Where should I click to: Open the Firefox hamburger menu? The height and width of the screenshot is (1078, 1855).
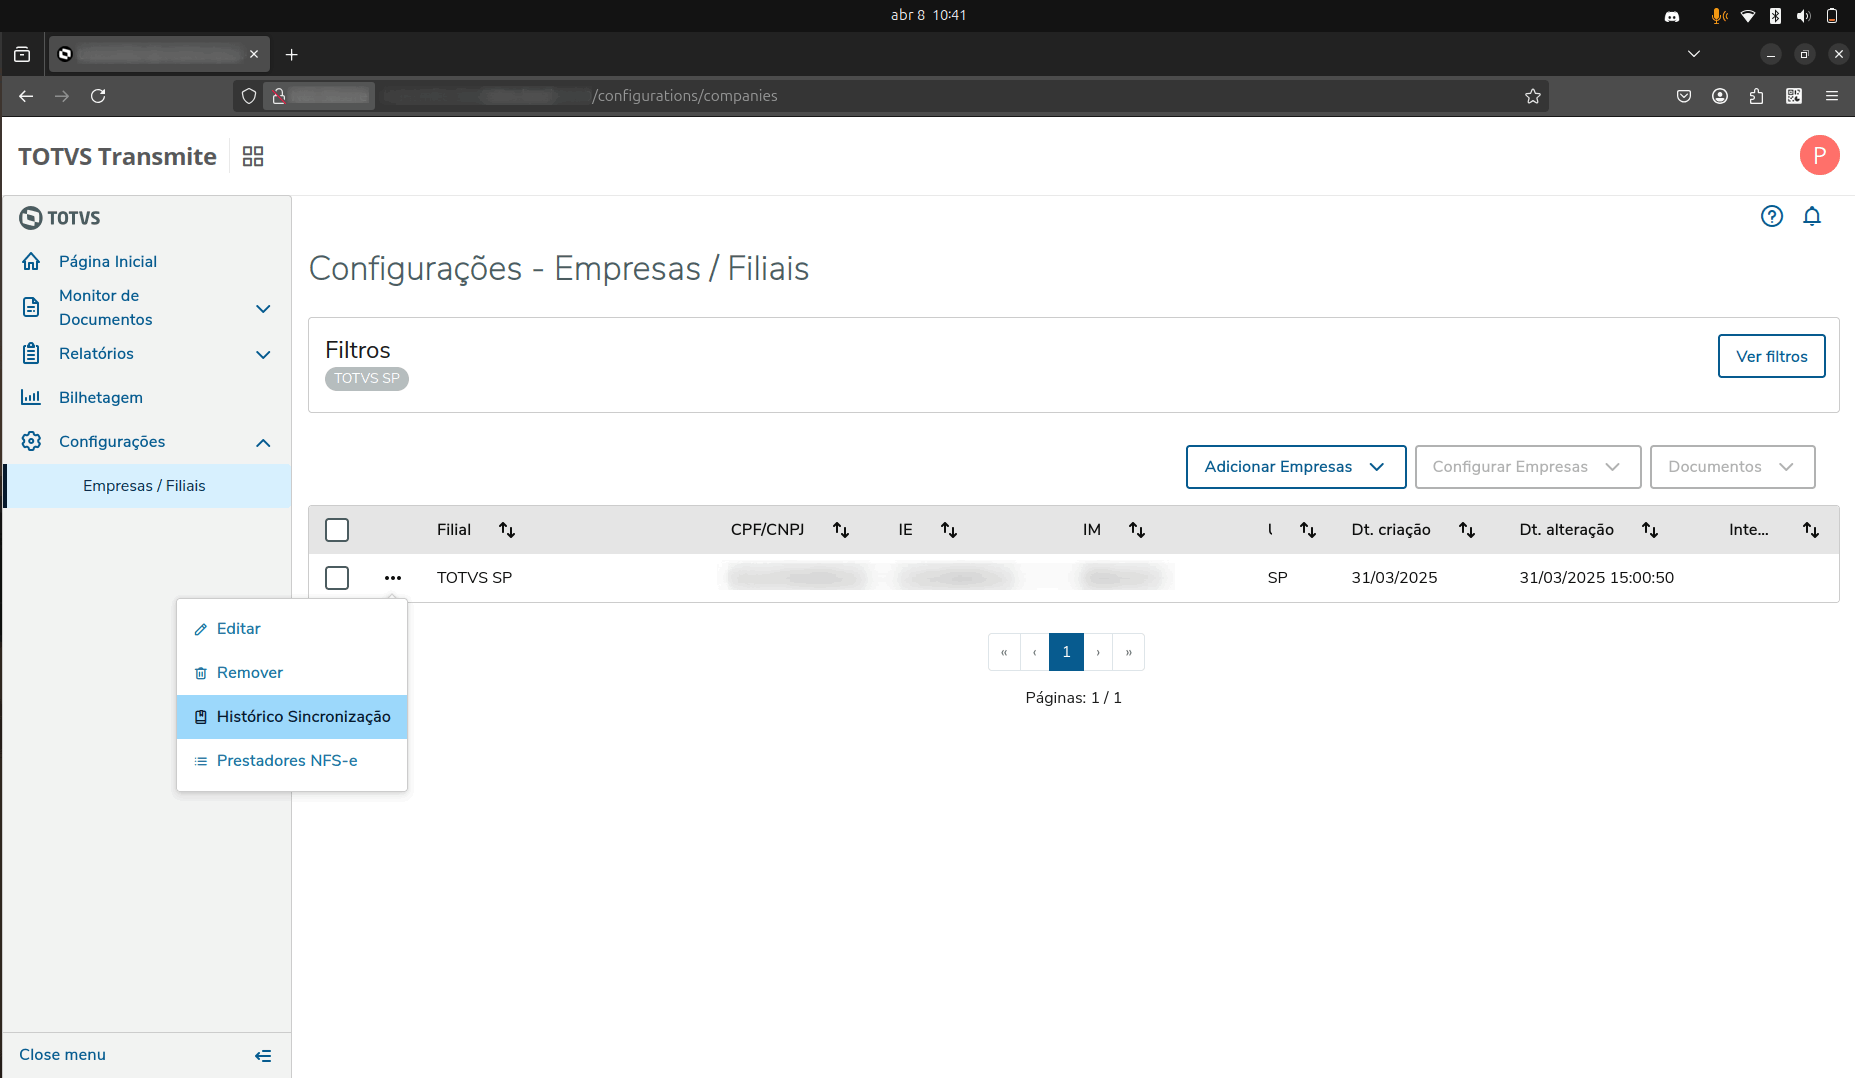[1832, 96]
